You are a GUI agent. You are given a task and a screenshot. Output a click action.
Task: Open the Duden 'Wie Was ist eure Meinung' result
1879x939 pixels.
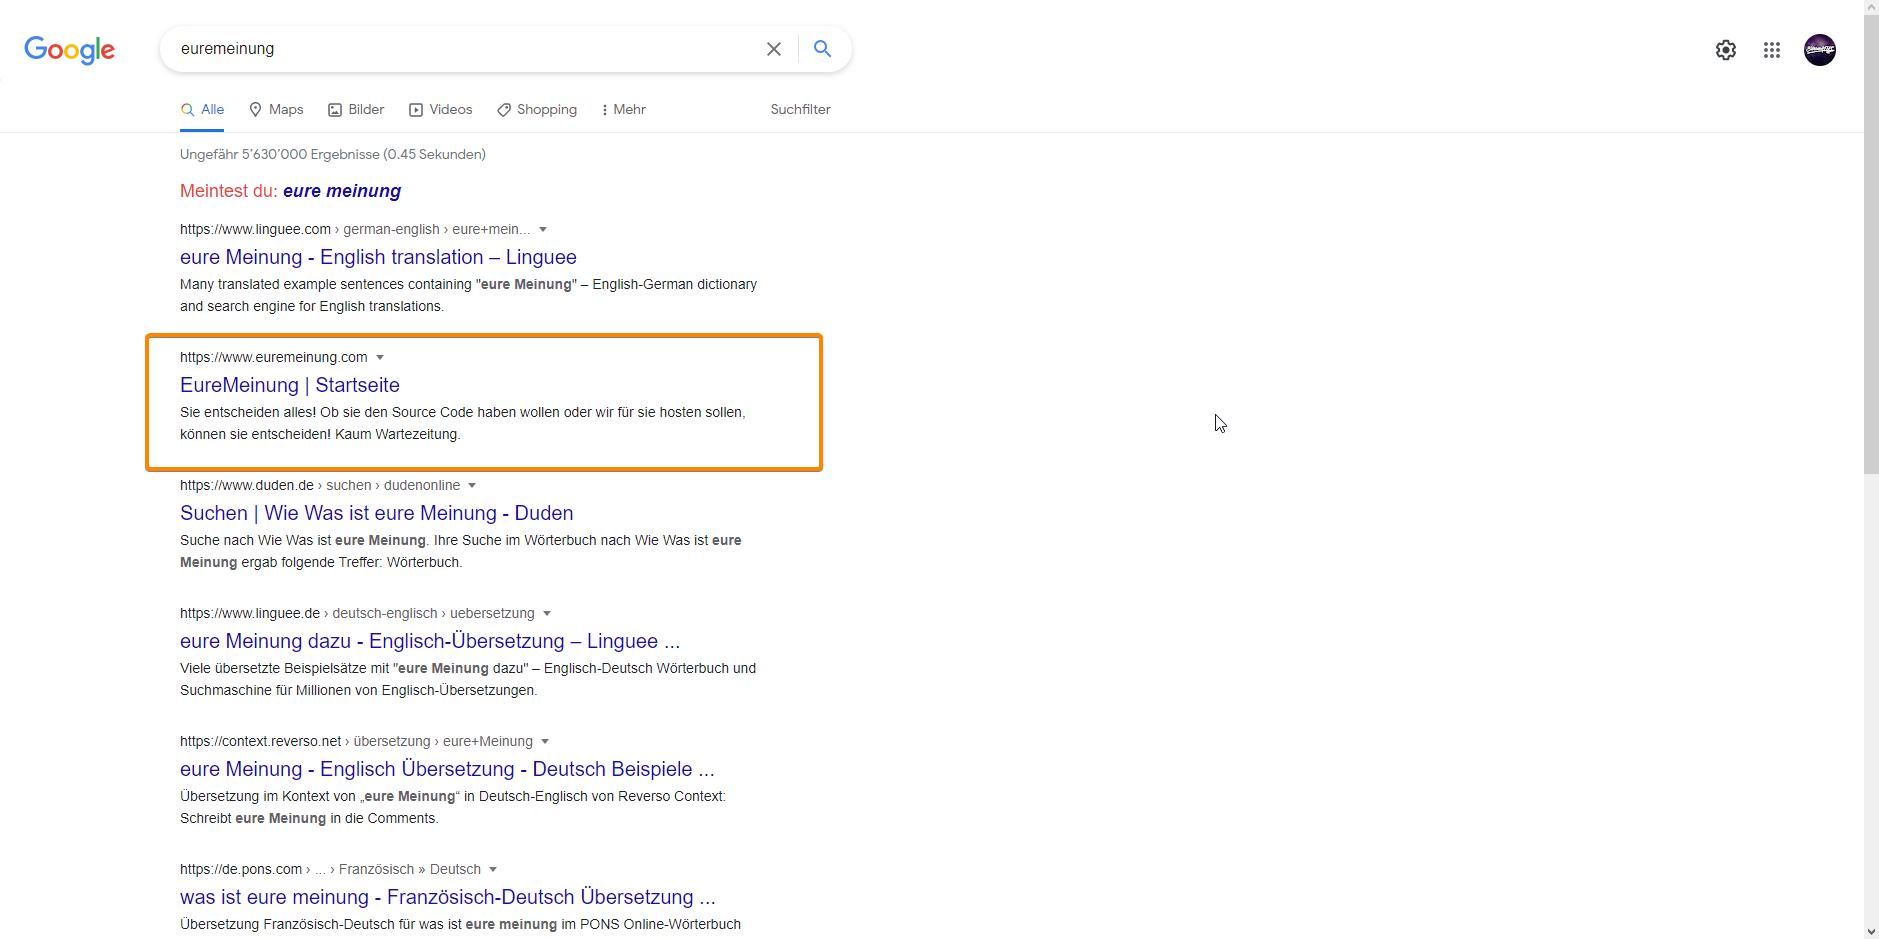click(x=376, y=513)
